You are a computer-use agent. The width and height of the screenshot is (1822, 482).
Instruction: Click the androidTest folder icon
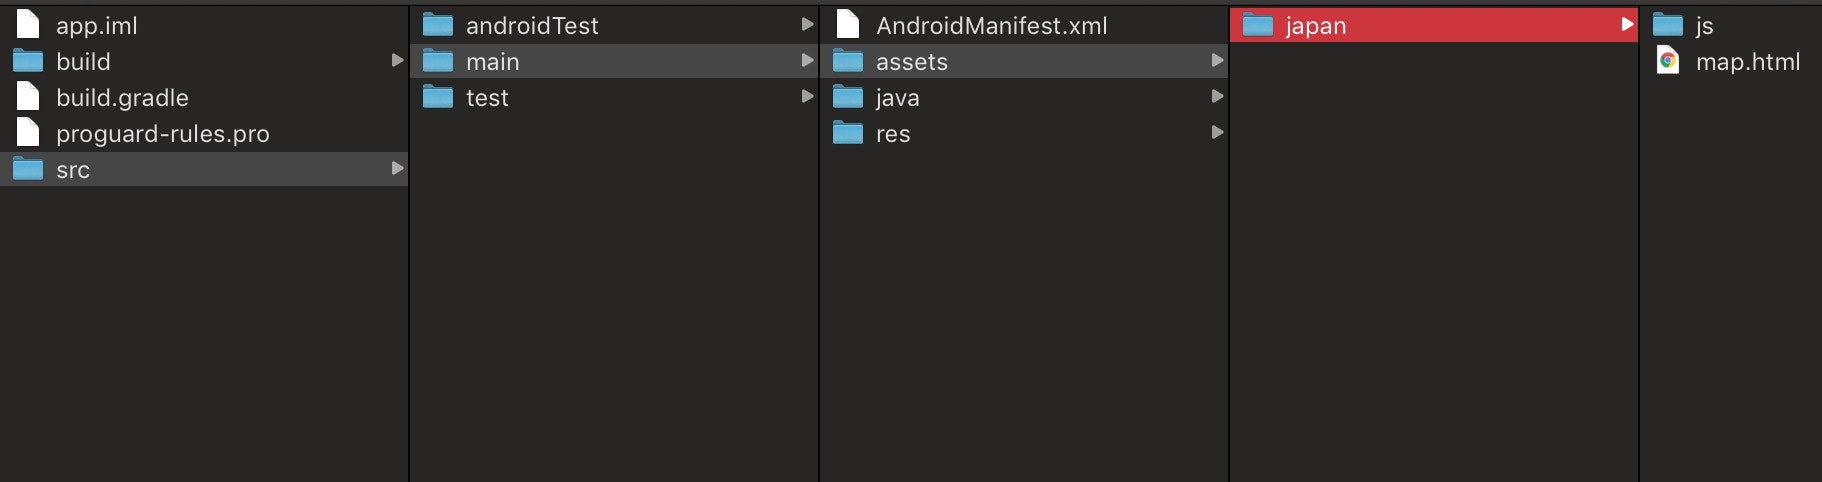[438, 25]
